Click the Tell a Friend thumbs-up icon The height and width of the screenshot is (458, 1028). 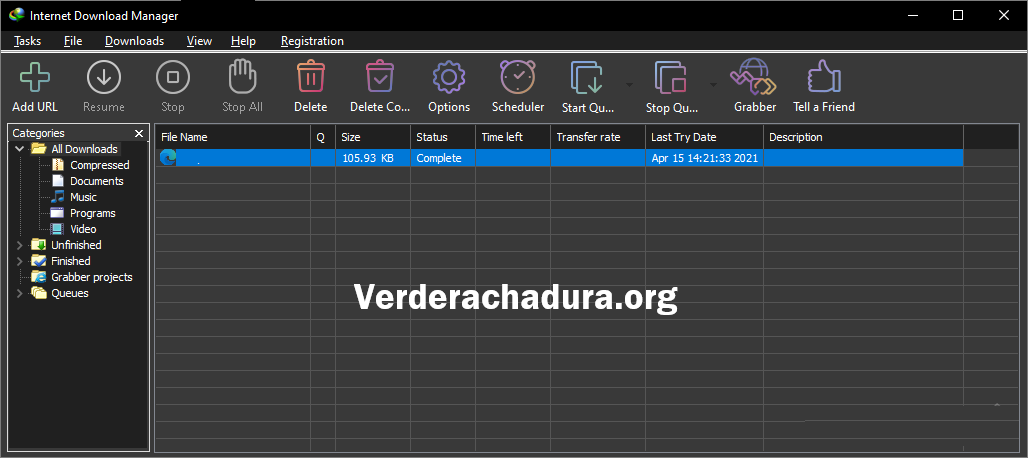tap(824, 77)
